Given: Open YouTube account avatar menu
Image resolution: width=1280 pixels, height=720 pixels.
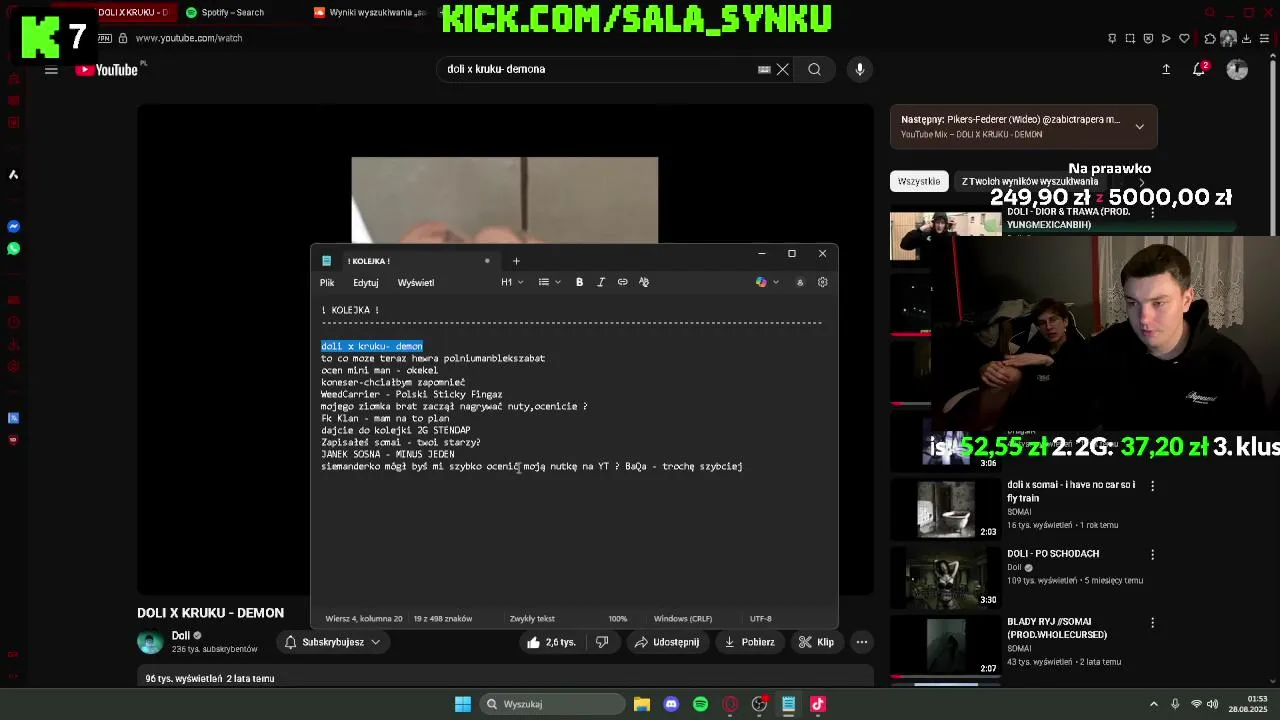Looking at the screenshot, I should [x=1237, y=69].
